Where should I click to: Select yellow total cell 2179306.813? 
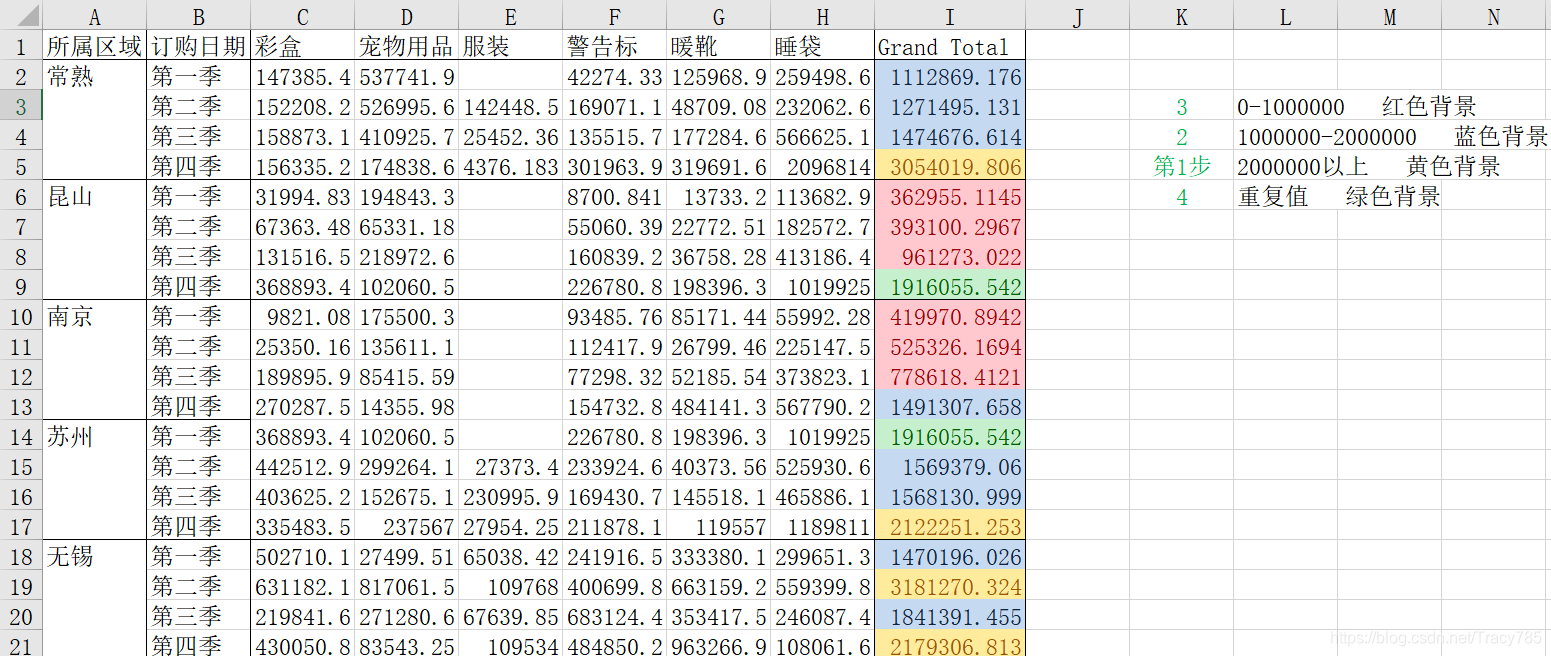click(x=950, y=645)
